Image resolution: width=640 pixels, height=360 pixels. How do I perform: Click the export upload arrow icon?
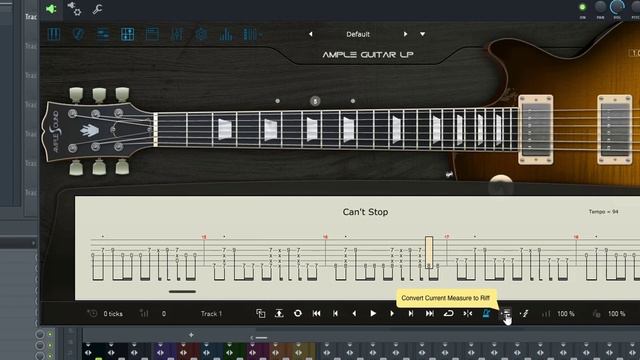(x=279, y=313)
